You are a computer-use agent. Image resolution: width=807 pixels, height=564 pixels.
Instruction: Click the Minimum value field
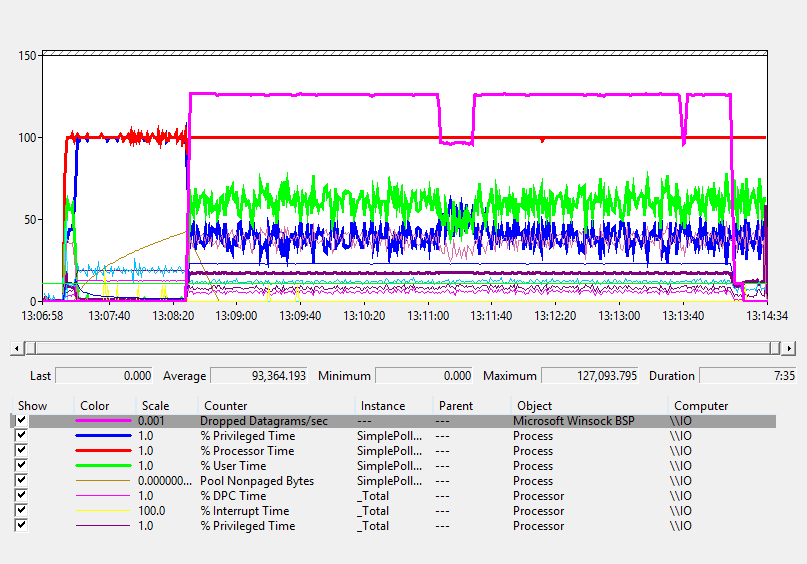pos(424,376)
